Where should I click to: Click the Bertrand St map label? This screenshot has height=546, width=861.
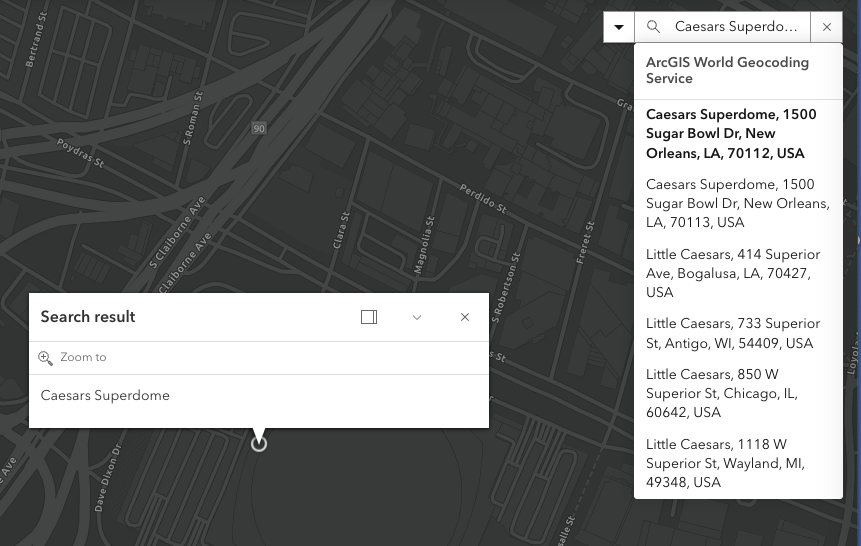pos(36,39)
